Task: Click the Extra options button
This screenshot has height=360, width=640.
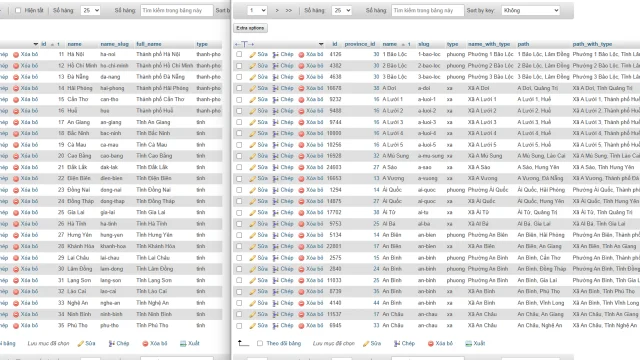Action: coord(250,28)
